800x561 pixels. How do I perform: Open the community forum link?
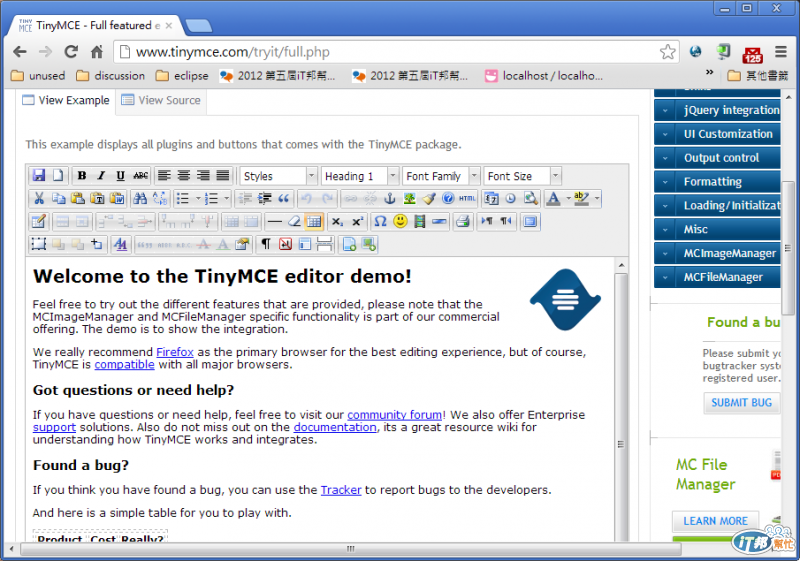coord(395,415)
